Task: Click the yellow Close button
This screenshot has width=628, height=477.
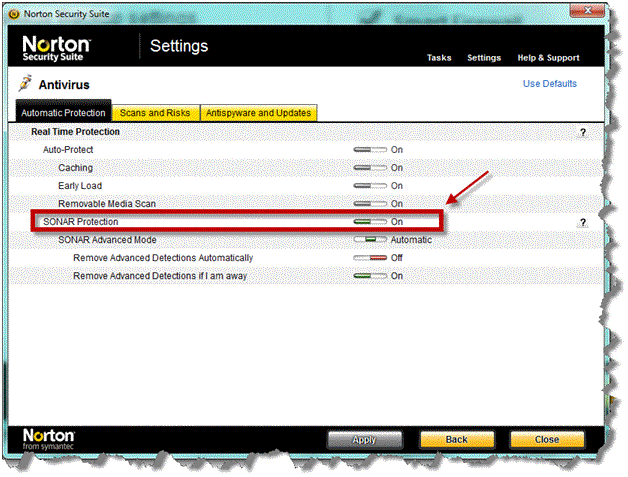Action: pos(547,439)
